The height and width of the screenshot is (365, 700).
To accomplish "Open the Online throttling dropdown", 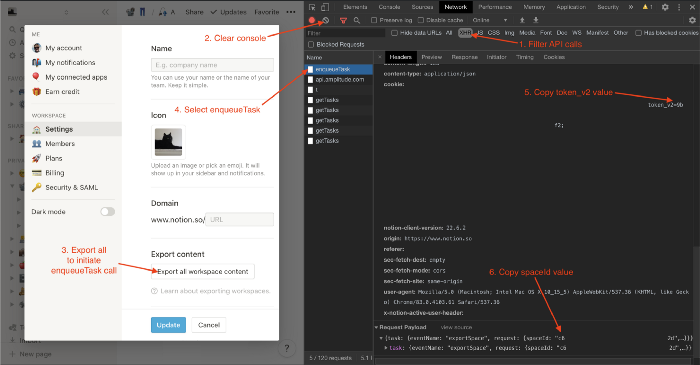I will [x=490, y=20].
